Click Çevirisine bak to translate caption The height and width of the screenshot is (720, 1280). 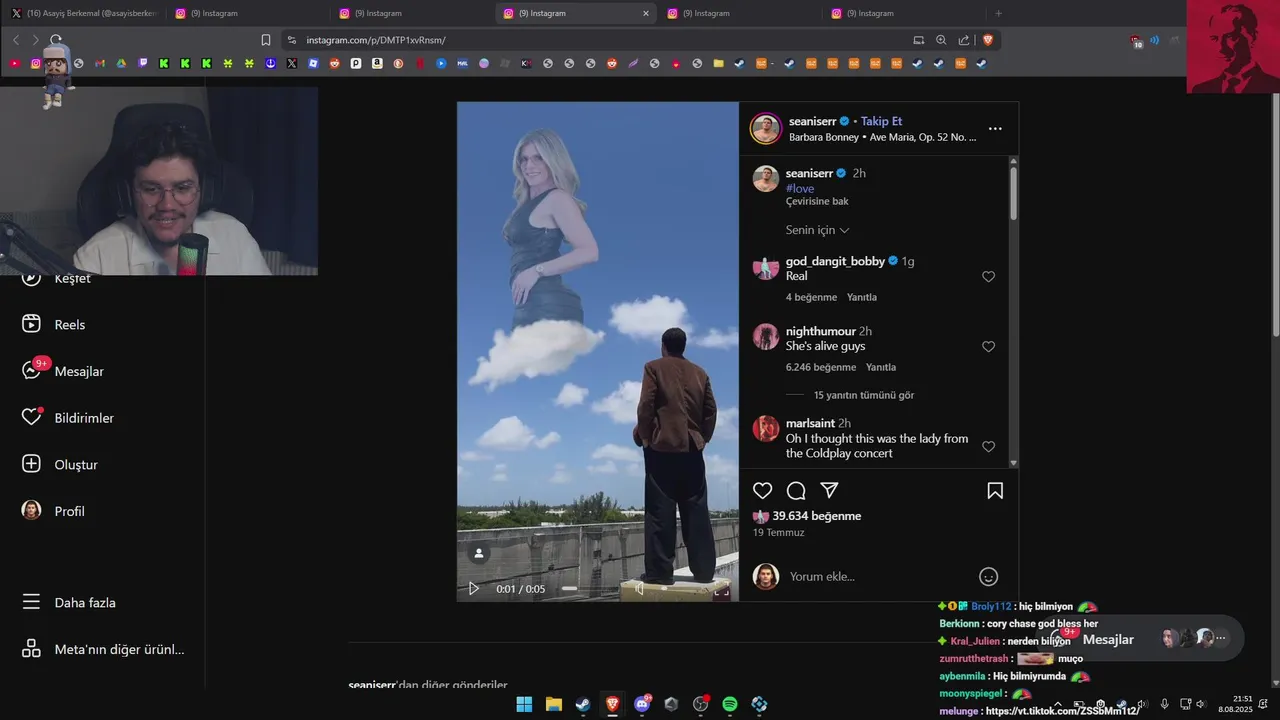click(x=817, y=201)
